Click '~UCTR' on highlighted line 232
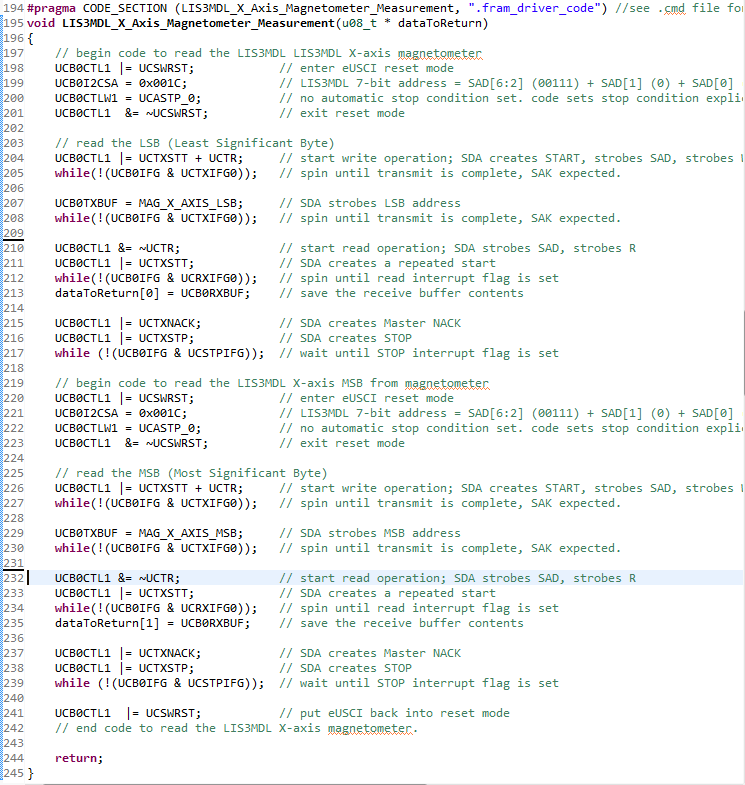 coord(156,579)
